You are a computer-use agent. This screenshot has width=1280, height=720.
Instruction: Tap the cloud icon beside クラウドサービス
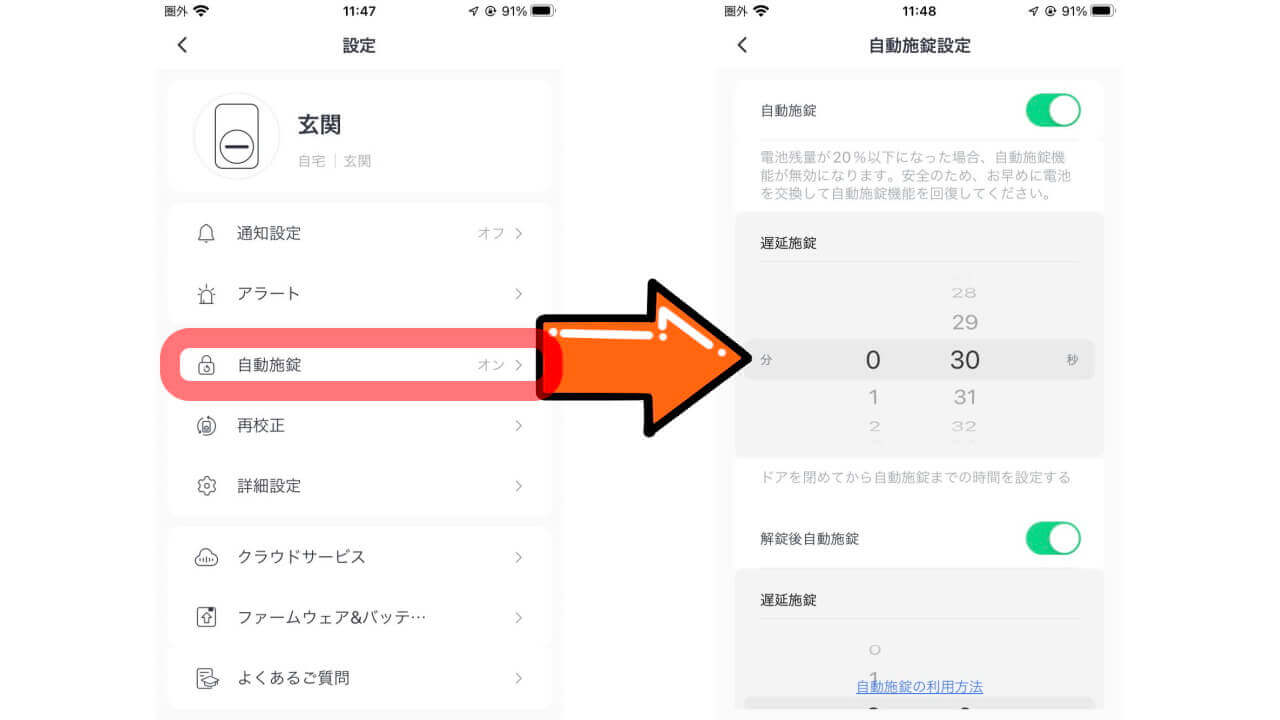pyautogui.click(x=206, y=557)
